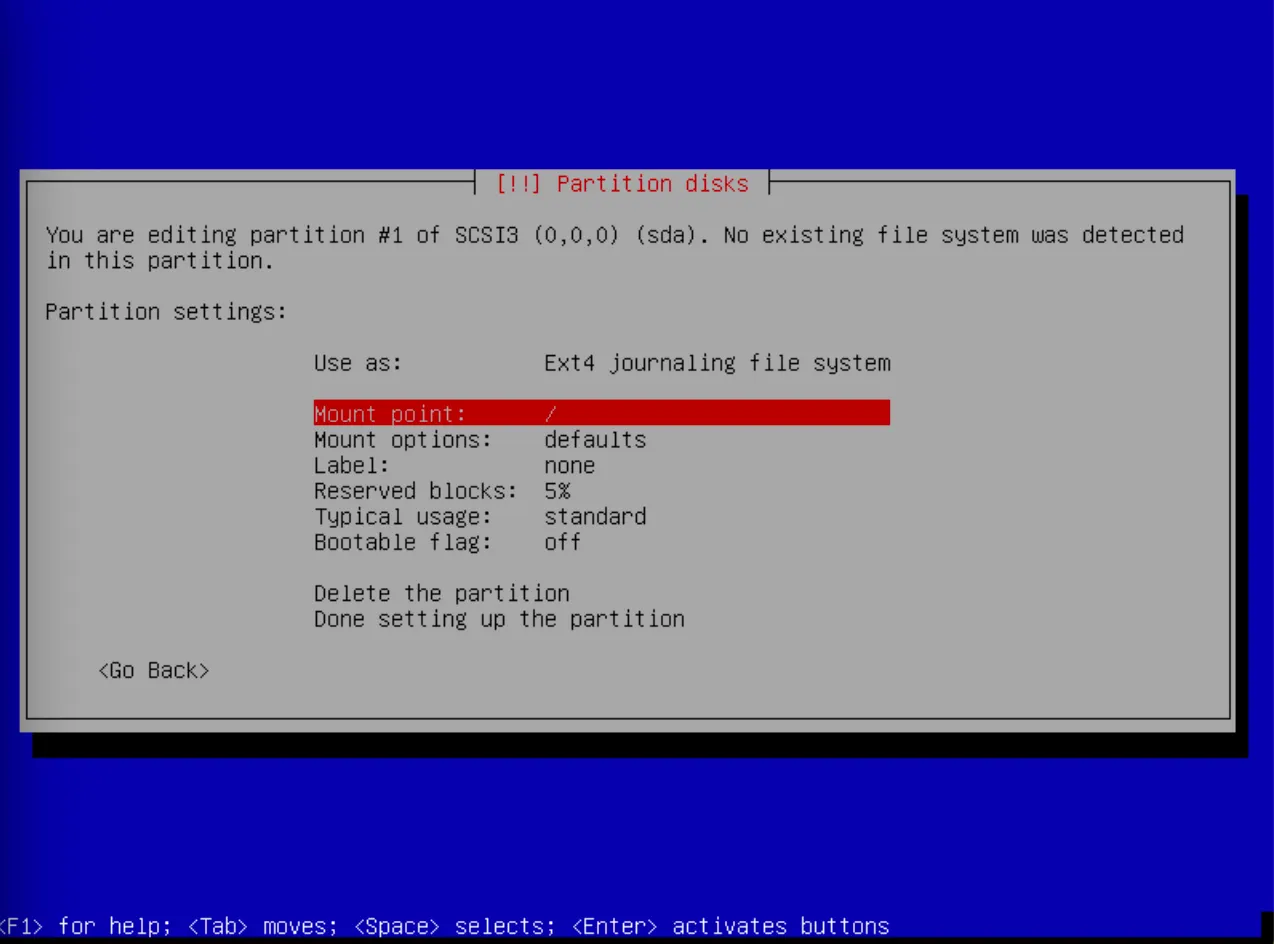
Task: Toggle the Bootable flag: off setting
Action: 447,542
